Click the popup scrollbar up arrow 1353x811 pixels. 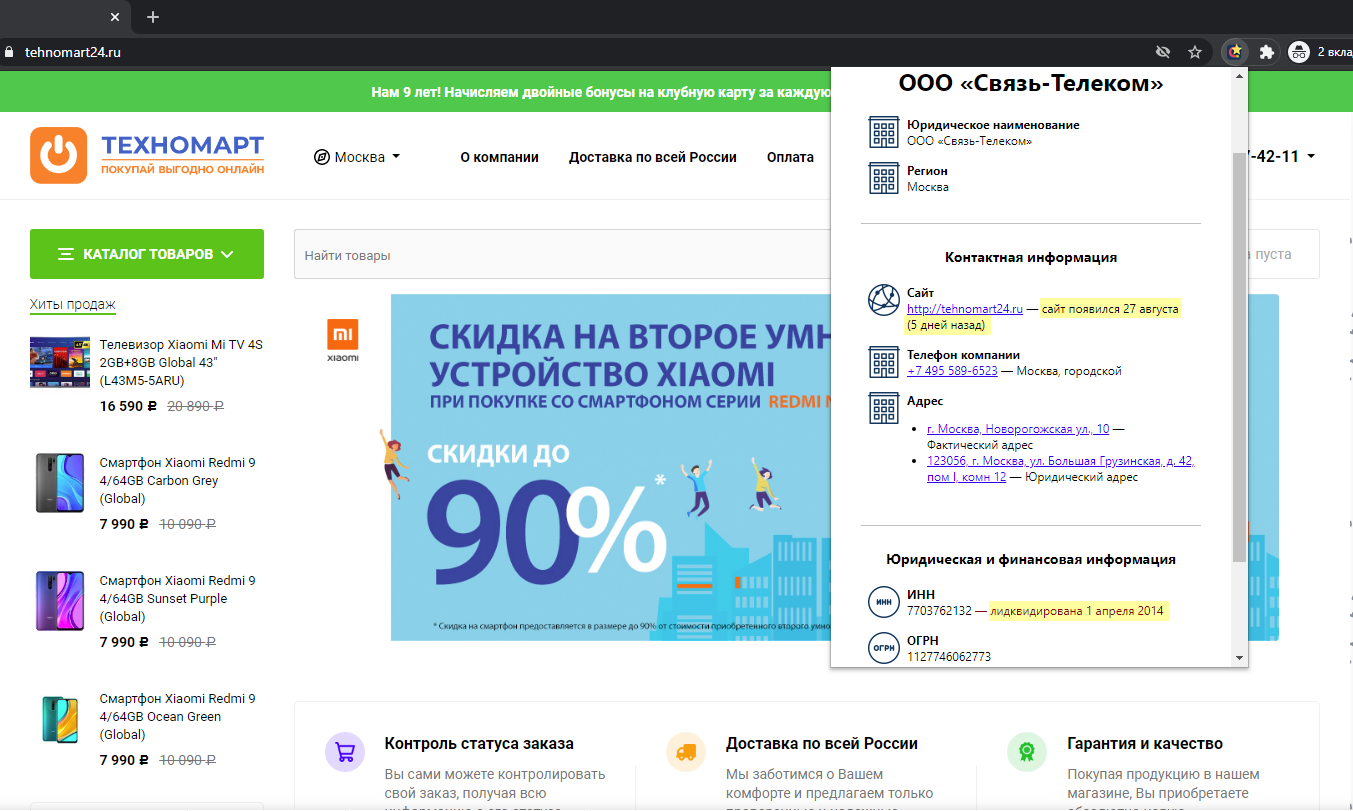click(x=1239, y=75)
